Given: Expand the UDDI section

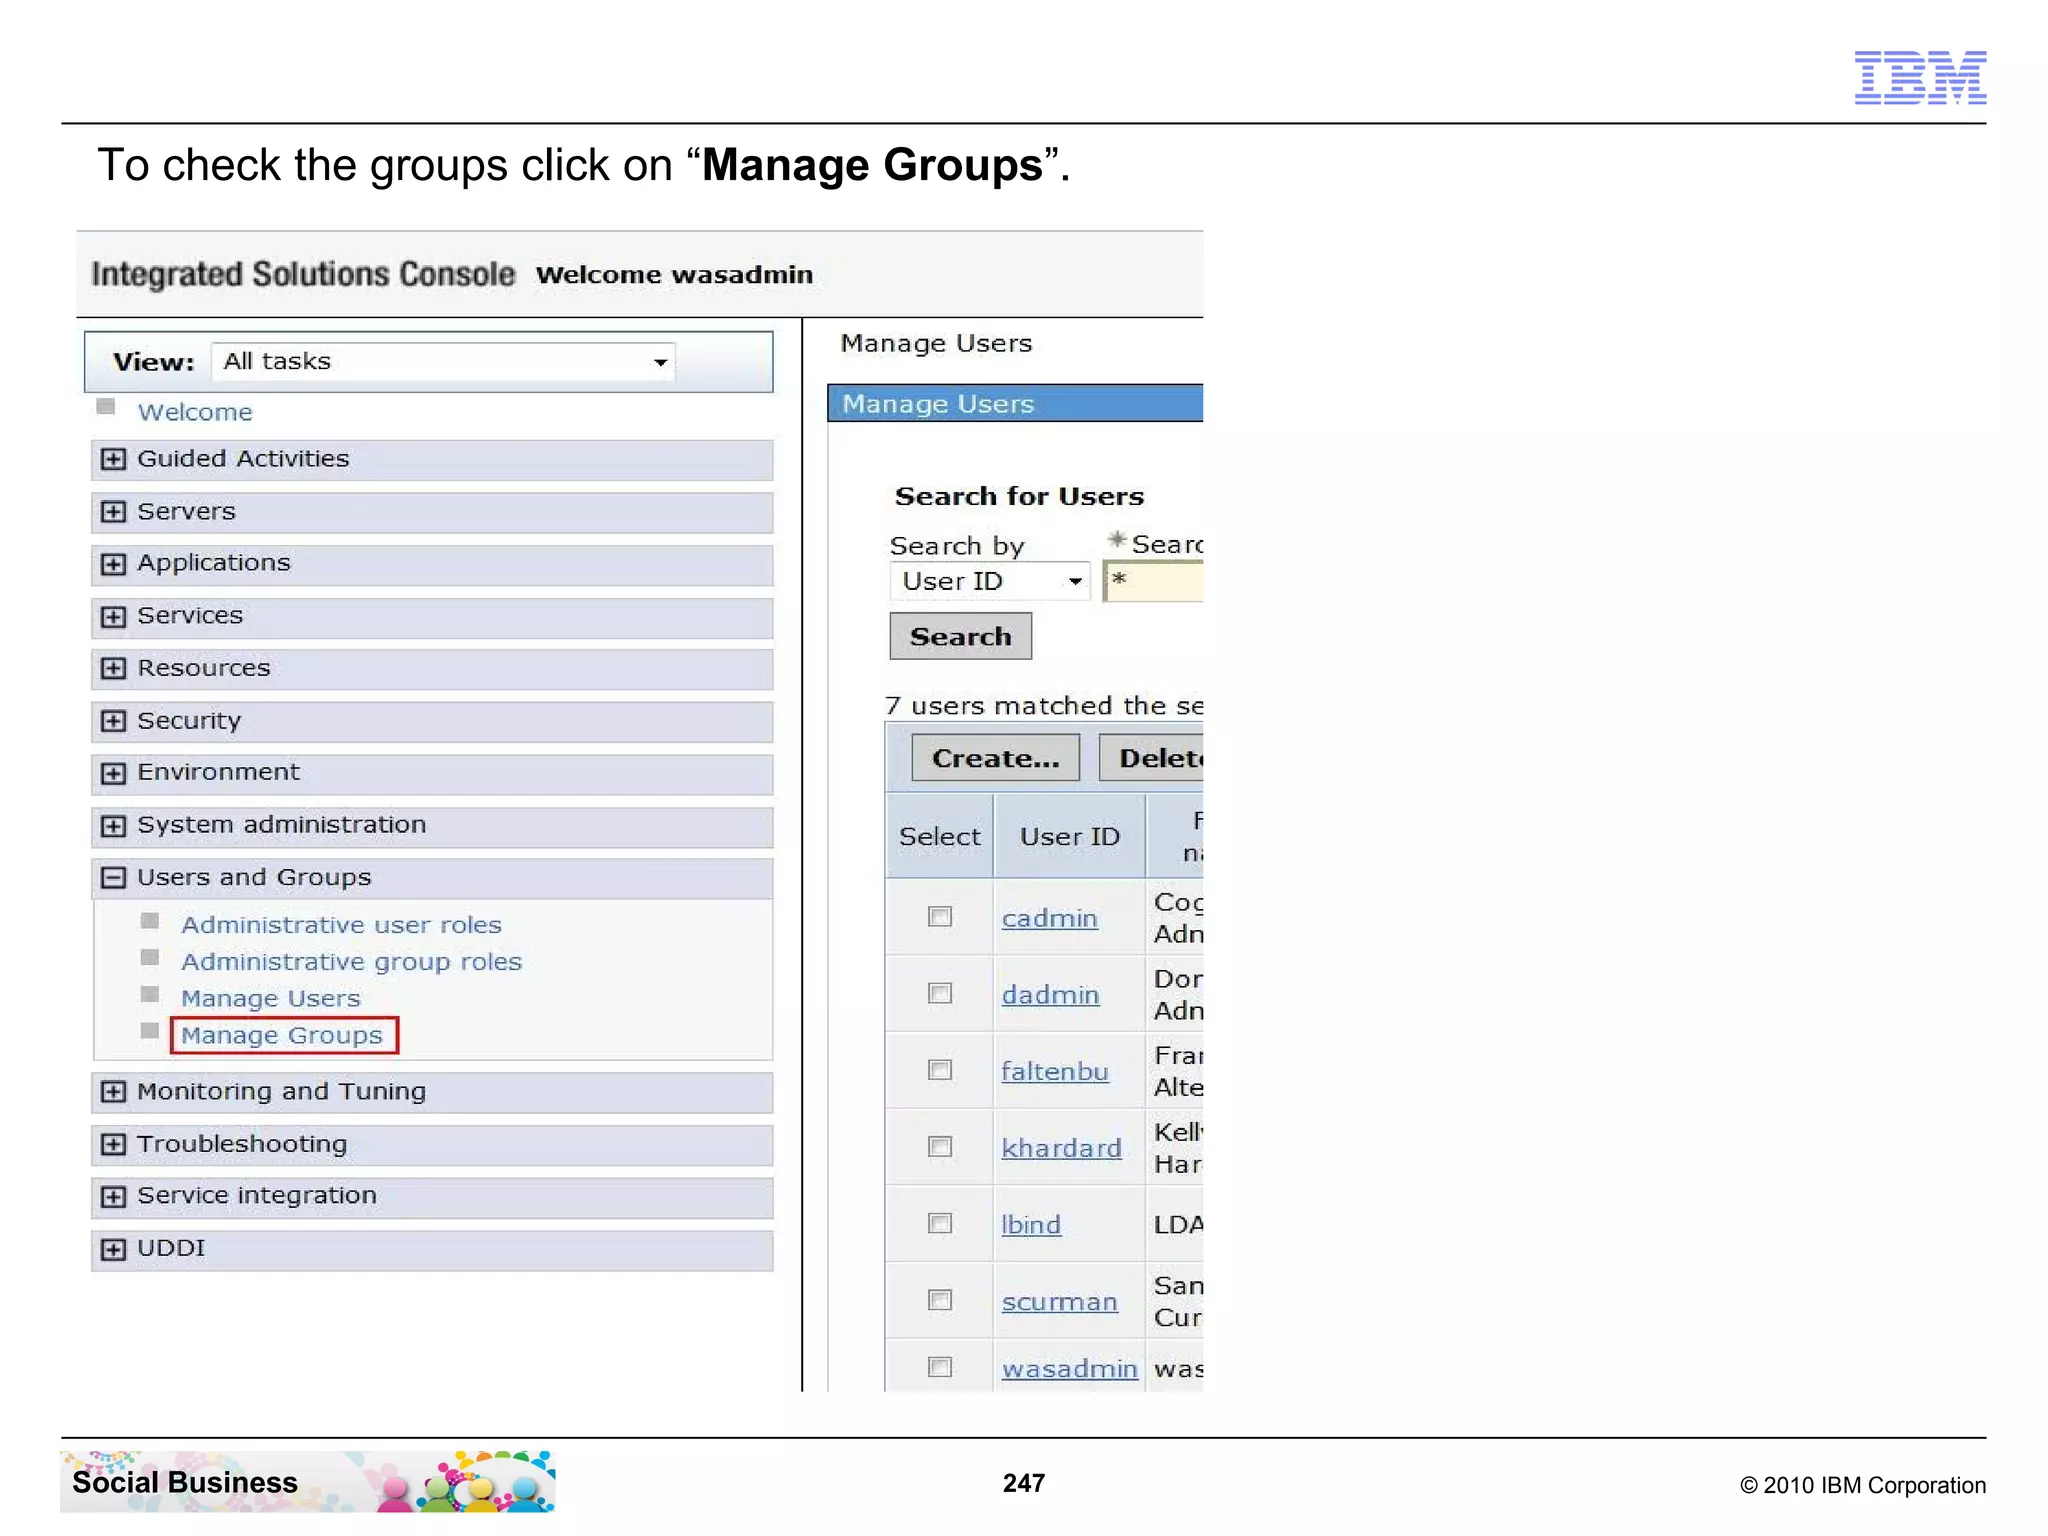Looking at the screenshot, I should pos(114,1249).
